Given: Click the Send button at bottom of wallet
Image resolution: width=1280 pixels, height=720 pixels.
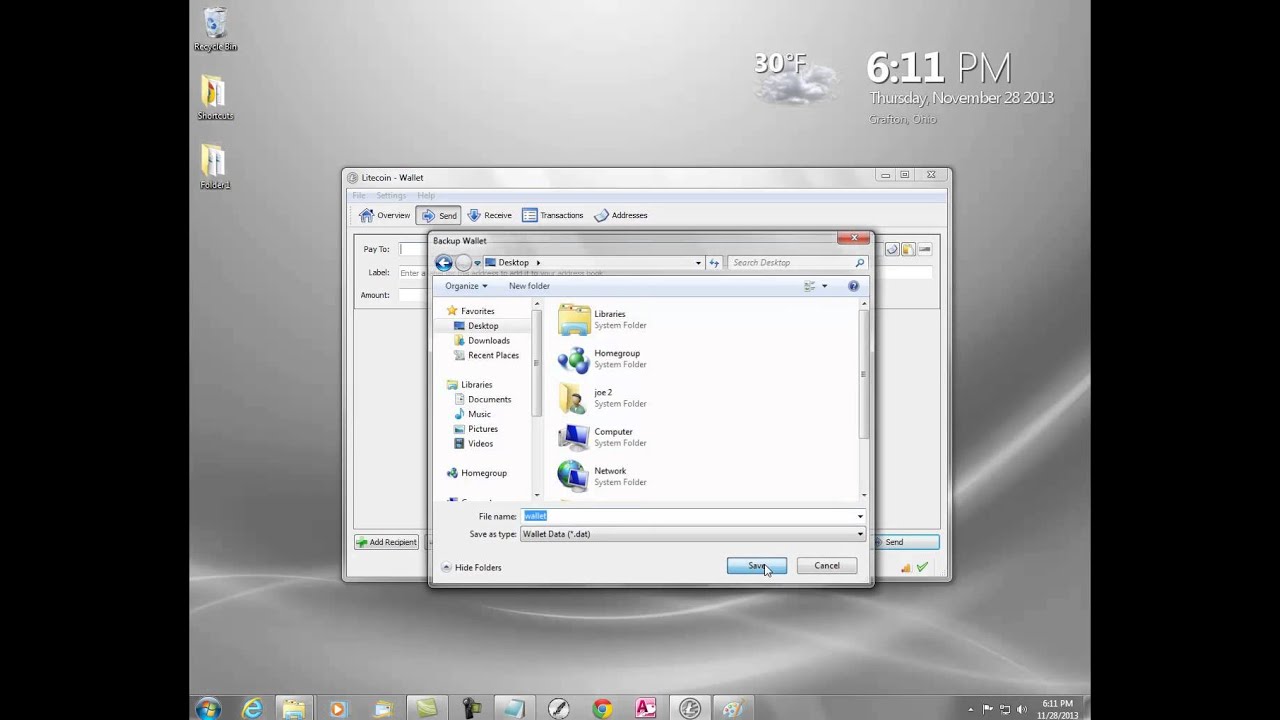Looking at the screenshot, I should pyautogui.click(x=907, y=542).
